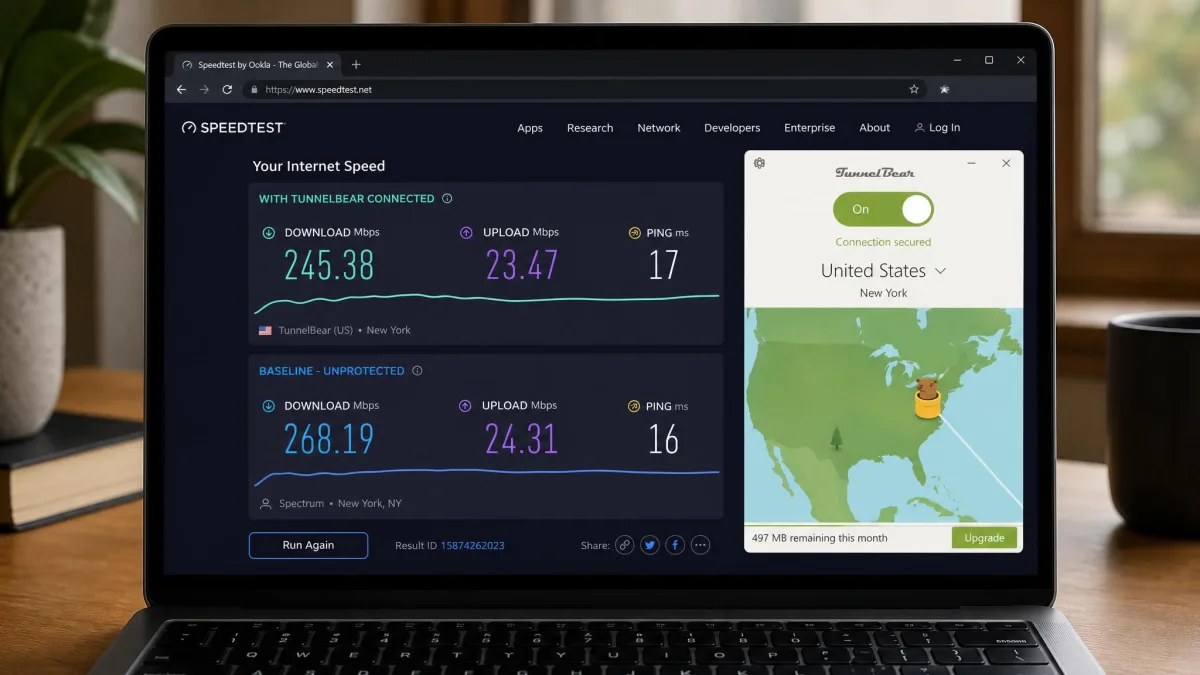Click upload icon in Baseline result
1200x675 pixels.
(x=465, y=406)
